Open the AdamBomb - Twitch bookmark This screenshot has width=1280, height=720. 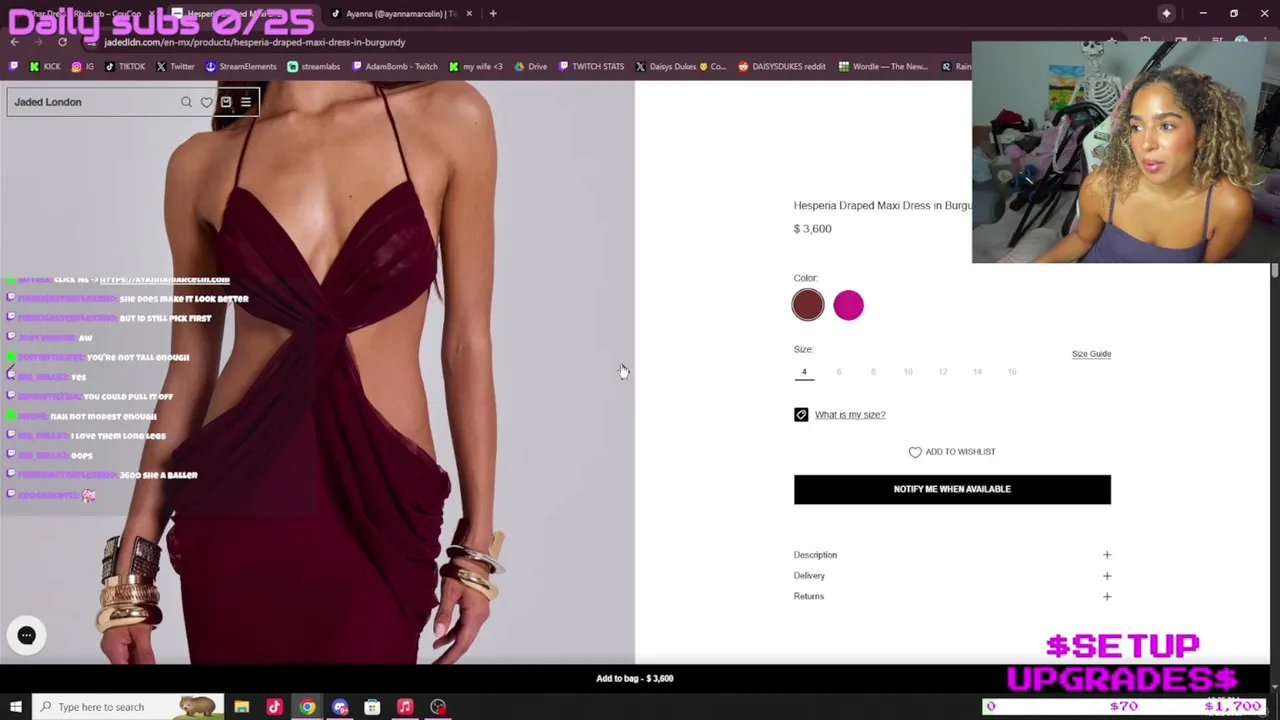395,67
